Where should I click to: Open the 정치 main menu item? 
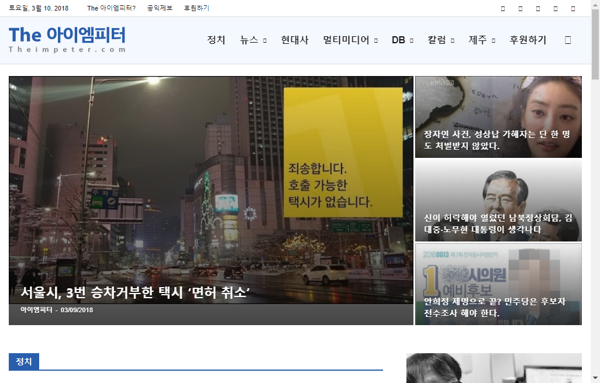(x=216, y=40)
